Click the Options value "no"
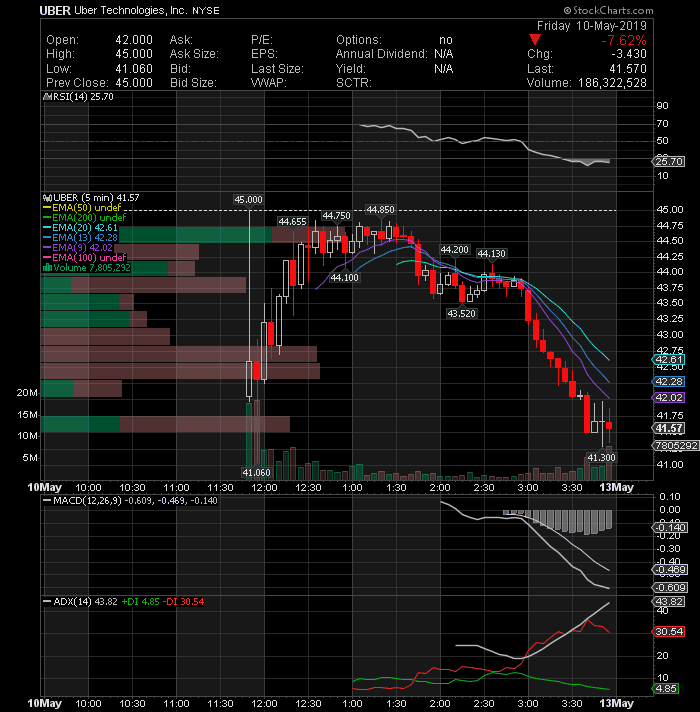 coord(446,40)
